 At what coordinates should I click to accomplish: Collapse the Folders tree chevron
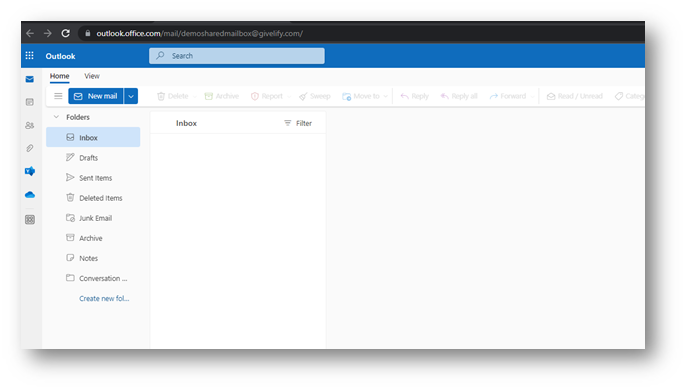pos(56,117)
